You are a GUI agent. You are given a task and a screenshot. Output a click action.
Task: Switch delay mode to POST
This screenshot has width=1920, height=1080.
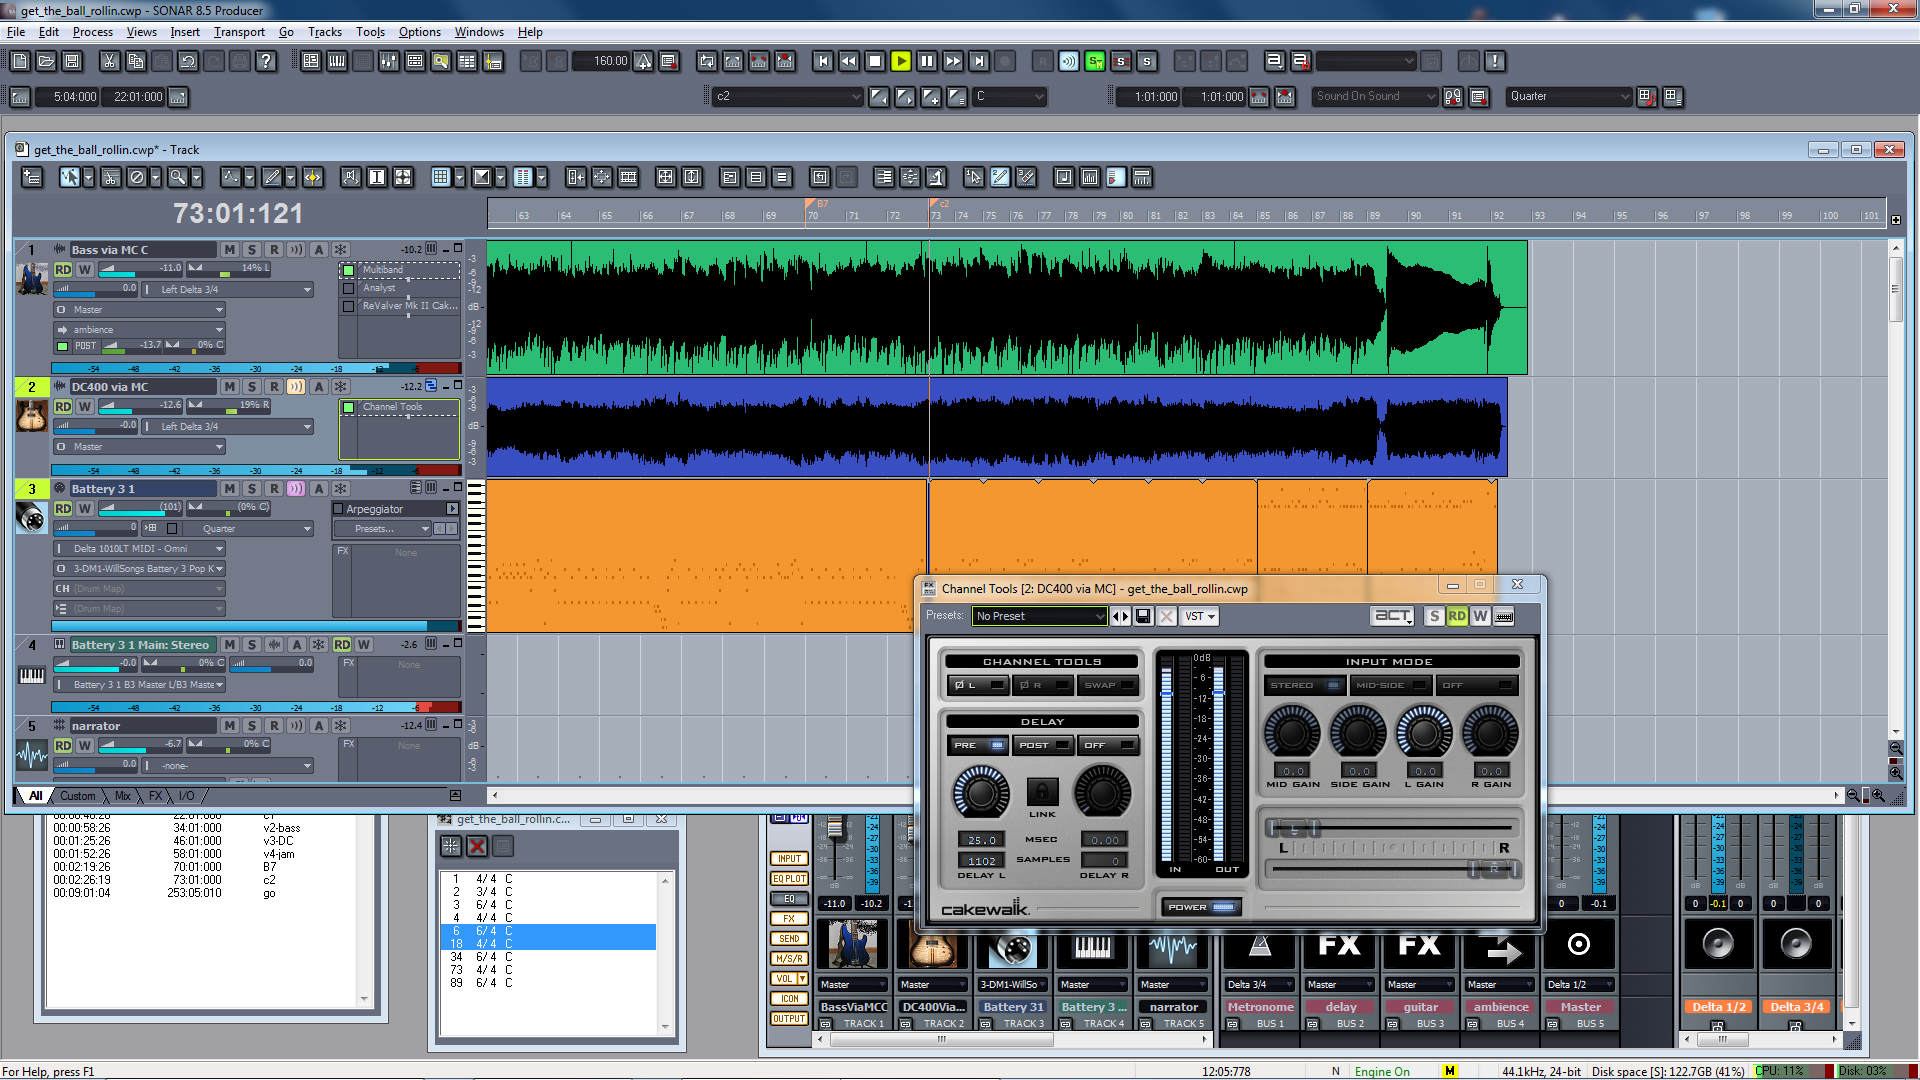click(x=1043, y=745)
